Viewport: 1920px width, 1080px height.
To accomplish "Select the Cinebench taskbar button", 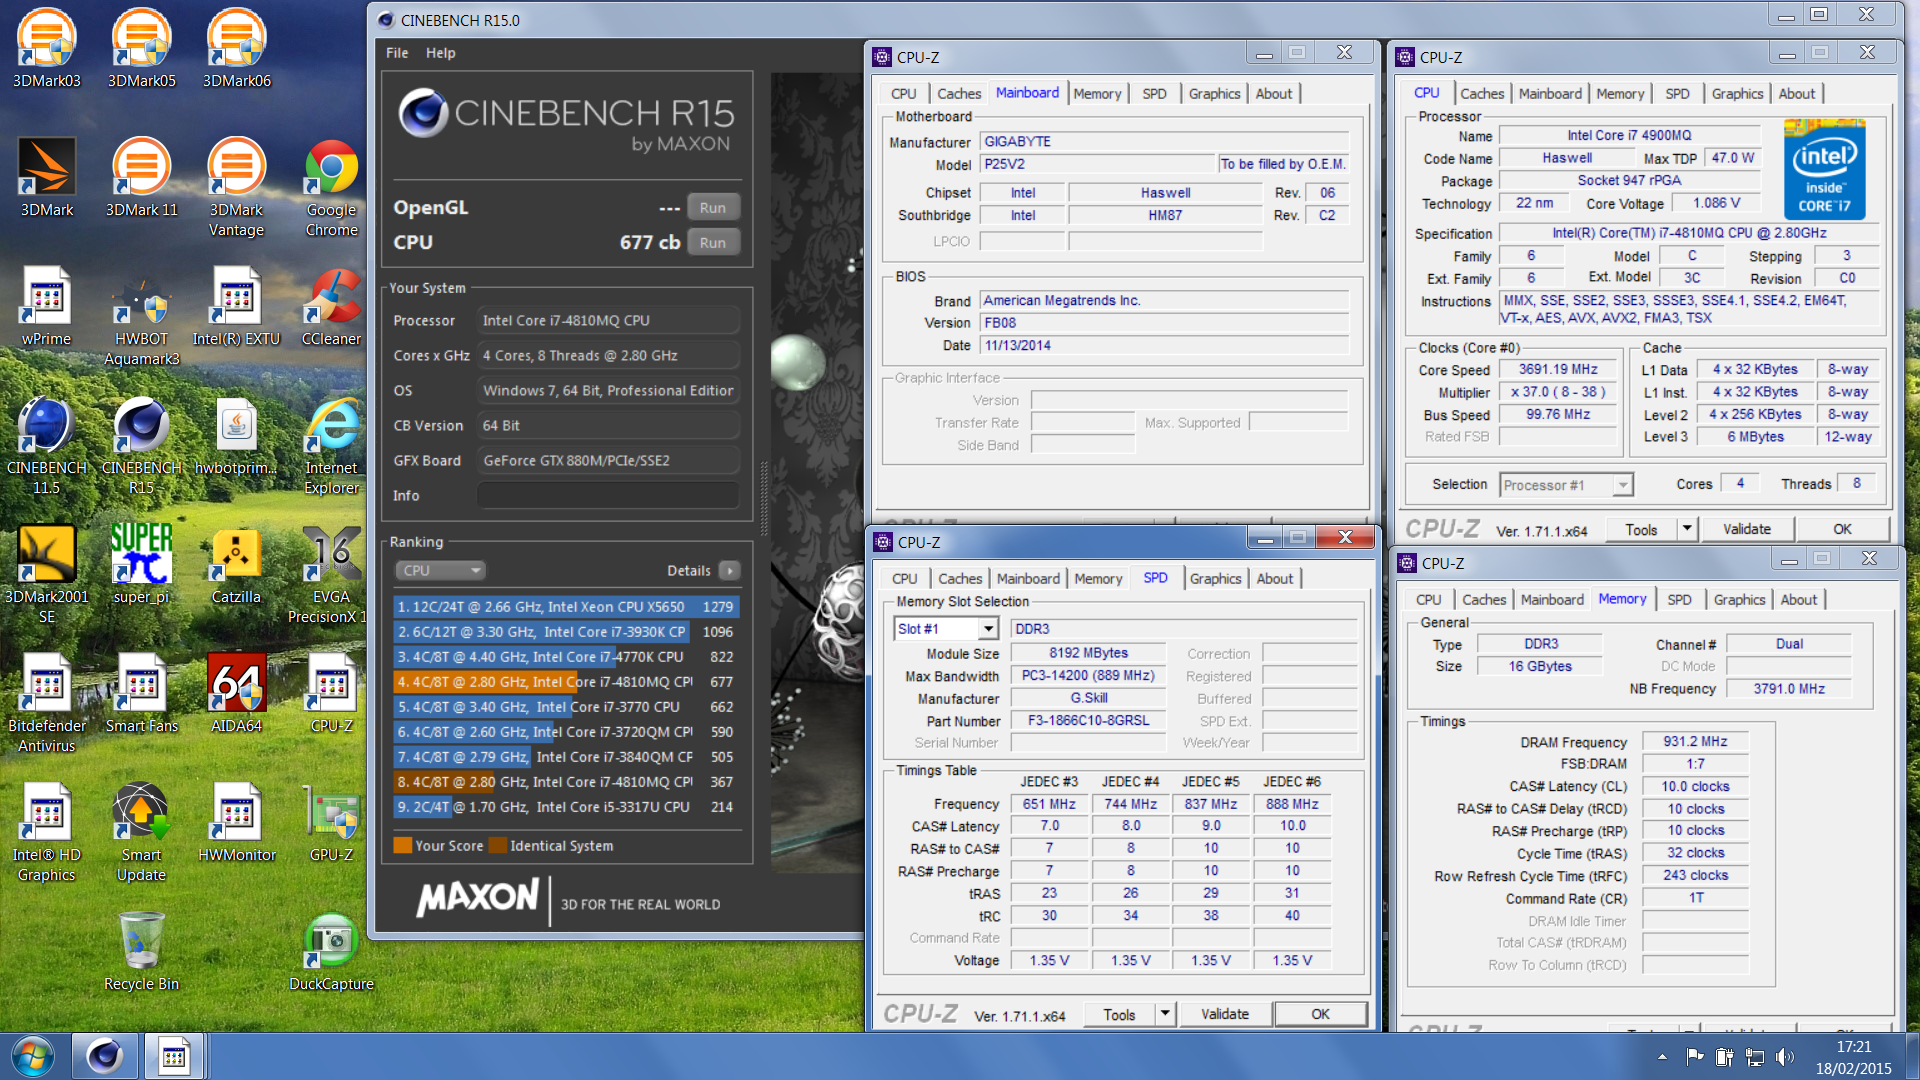I will point(104,1056).
